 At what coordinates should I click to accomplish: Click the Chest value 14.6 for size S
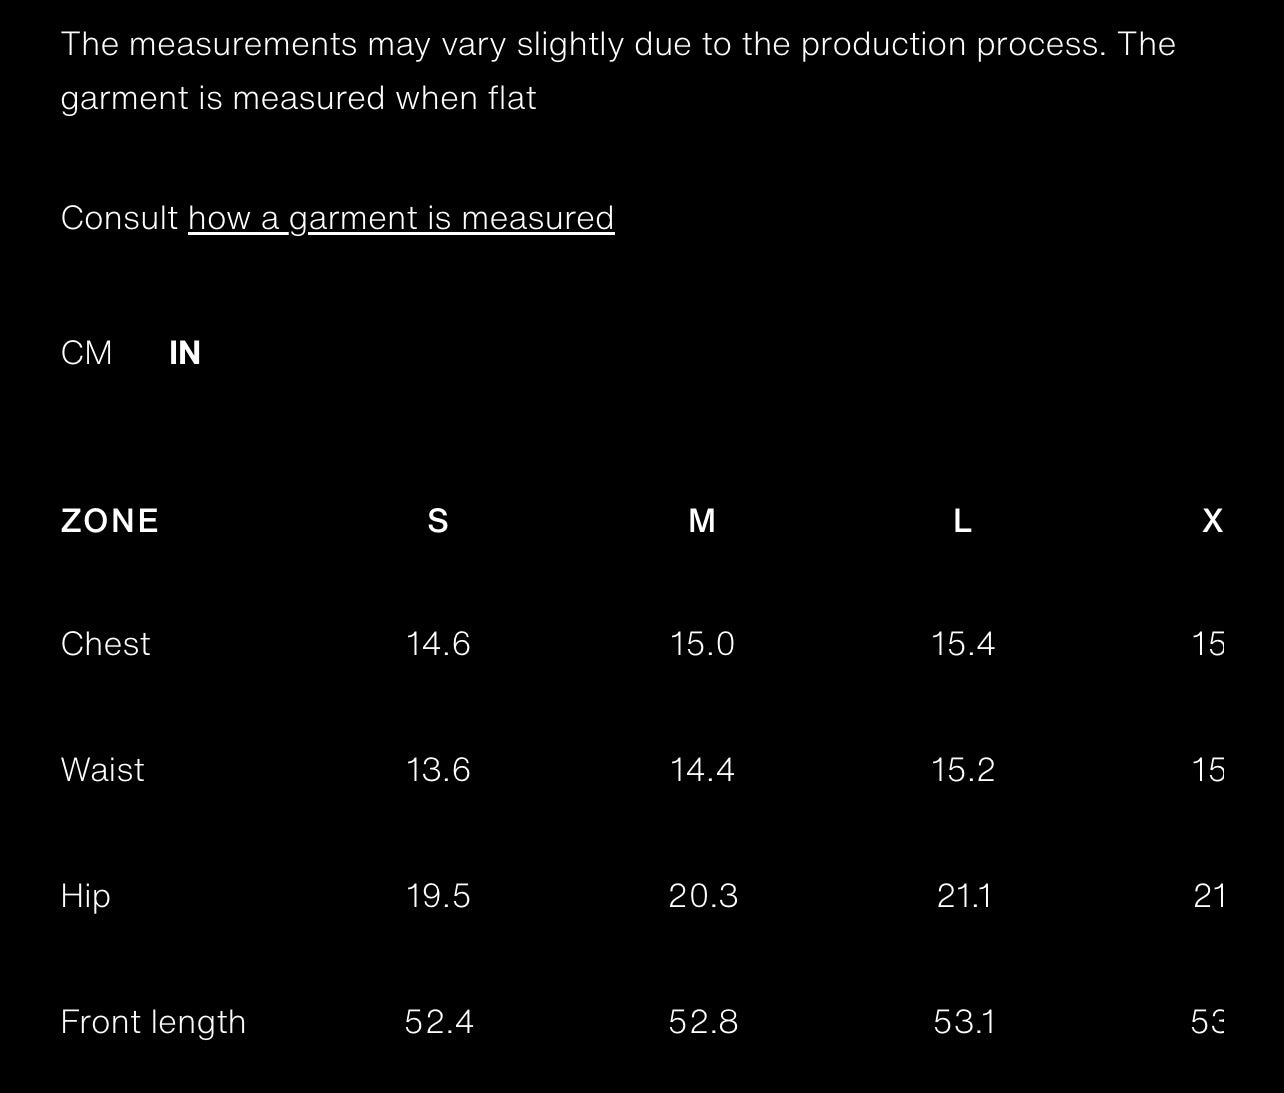(x=438, y=644)
